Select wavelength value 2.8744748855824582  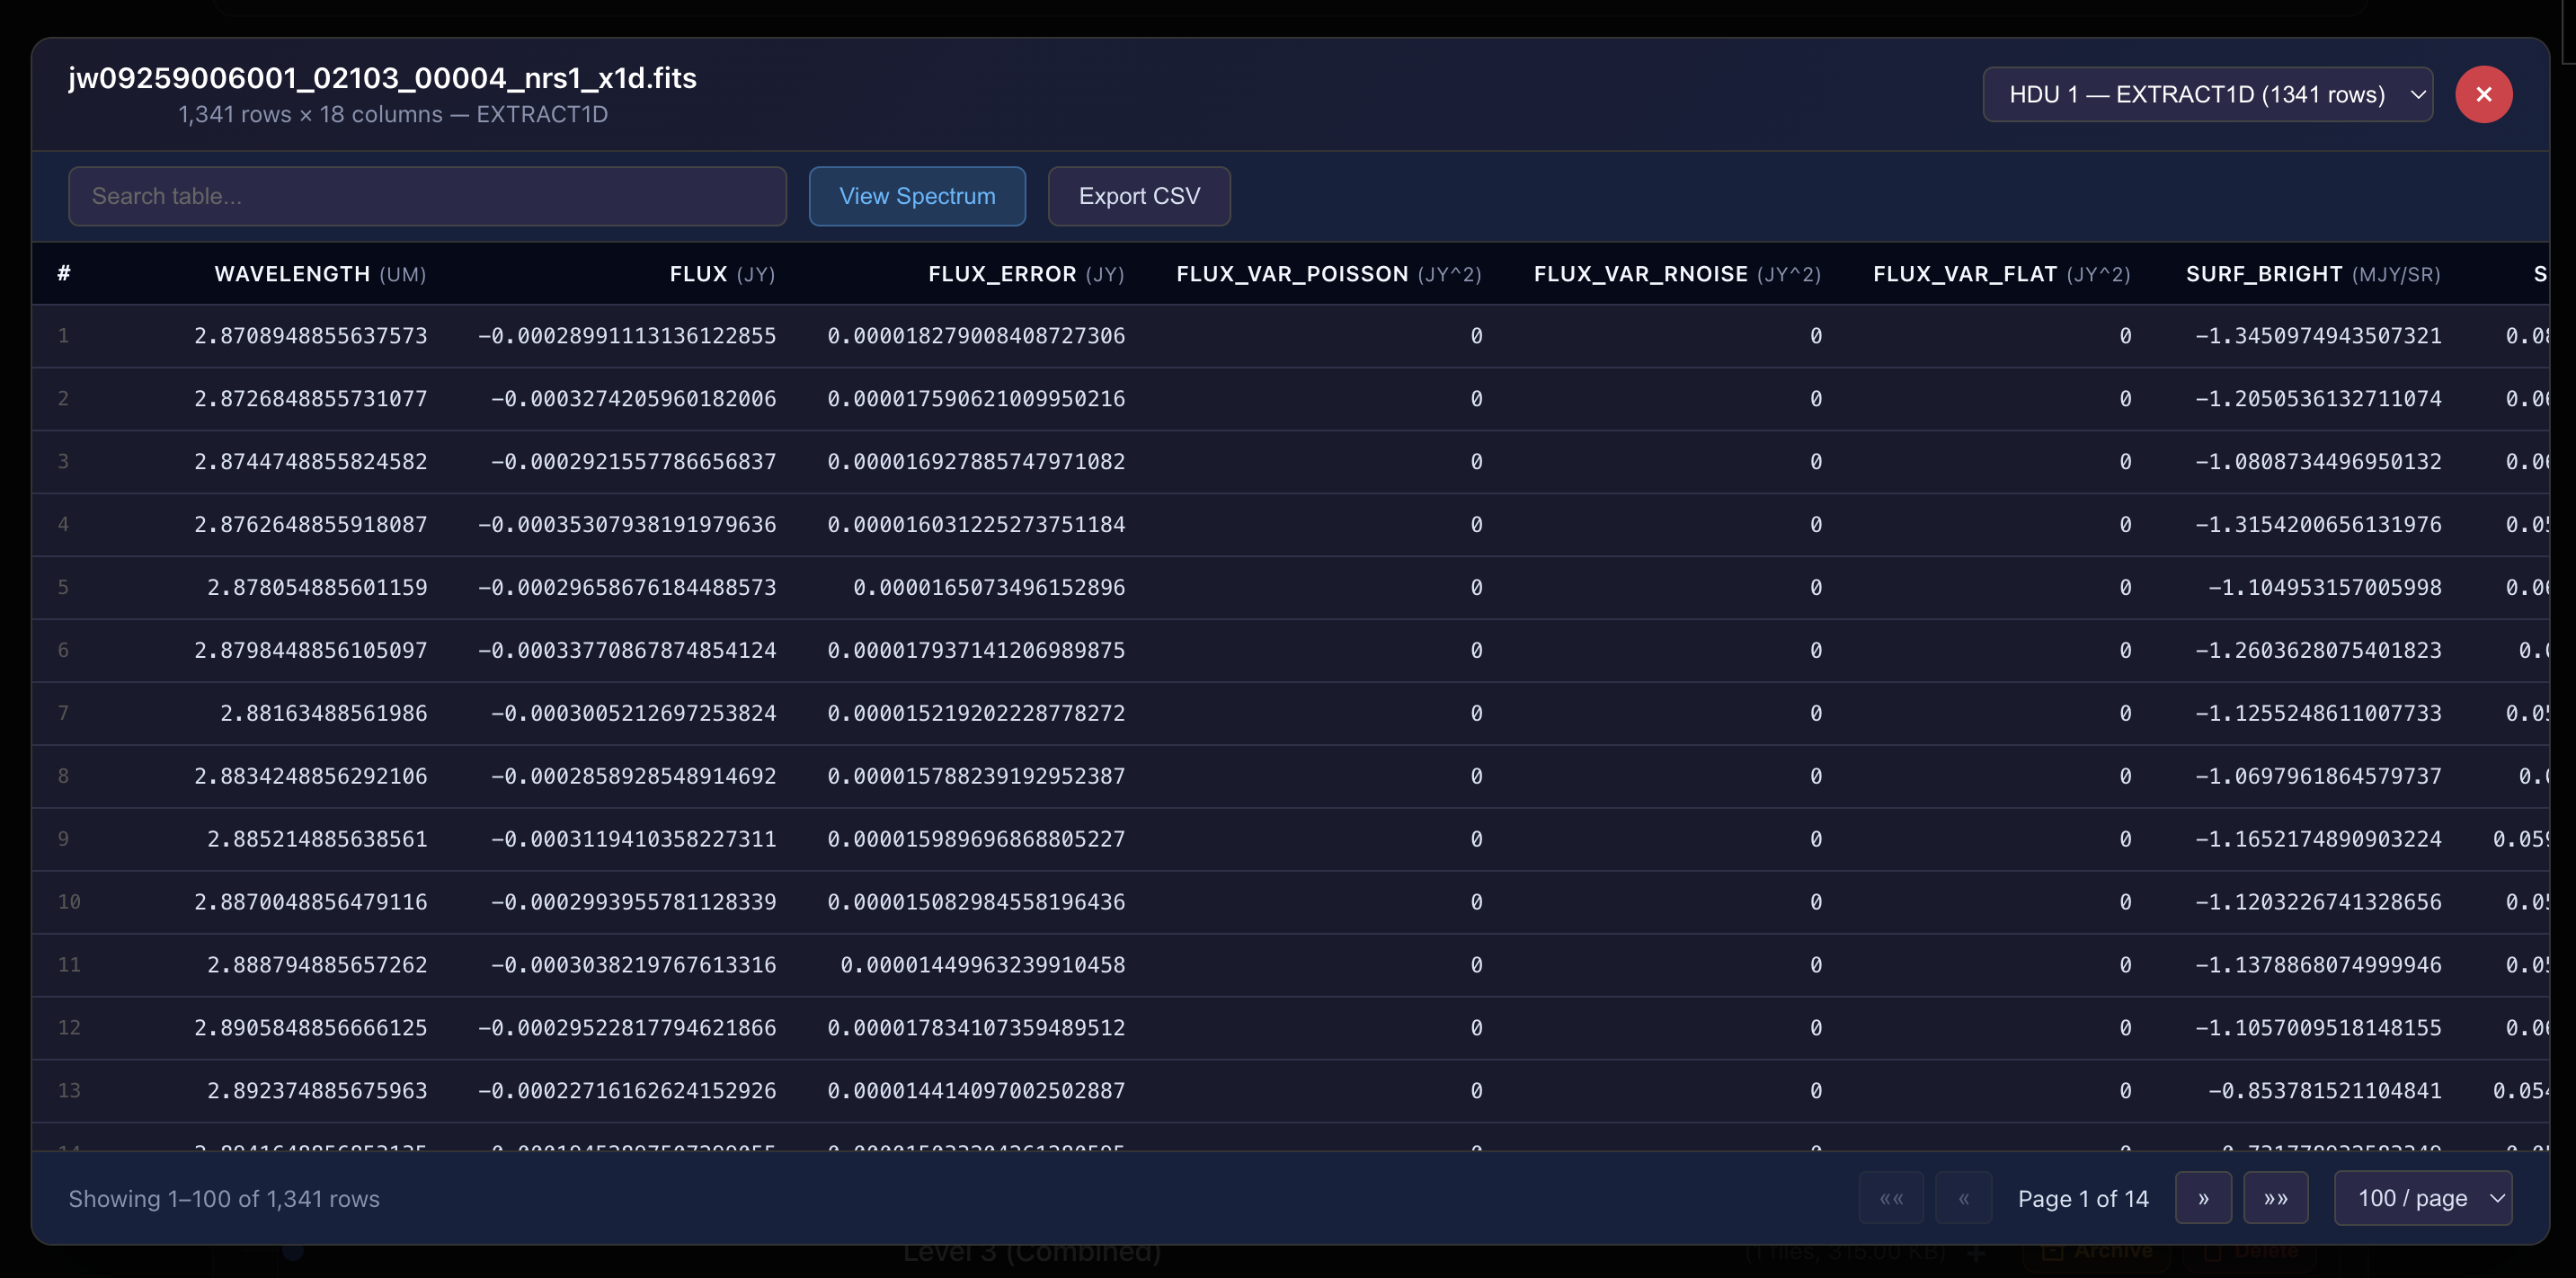[311, 462]
